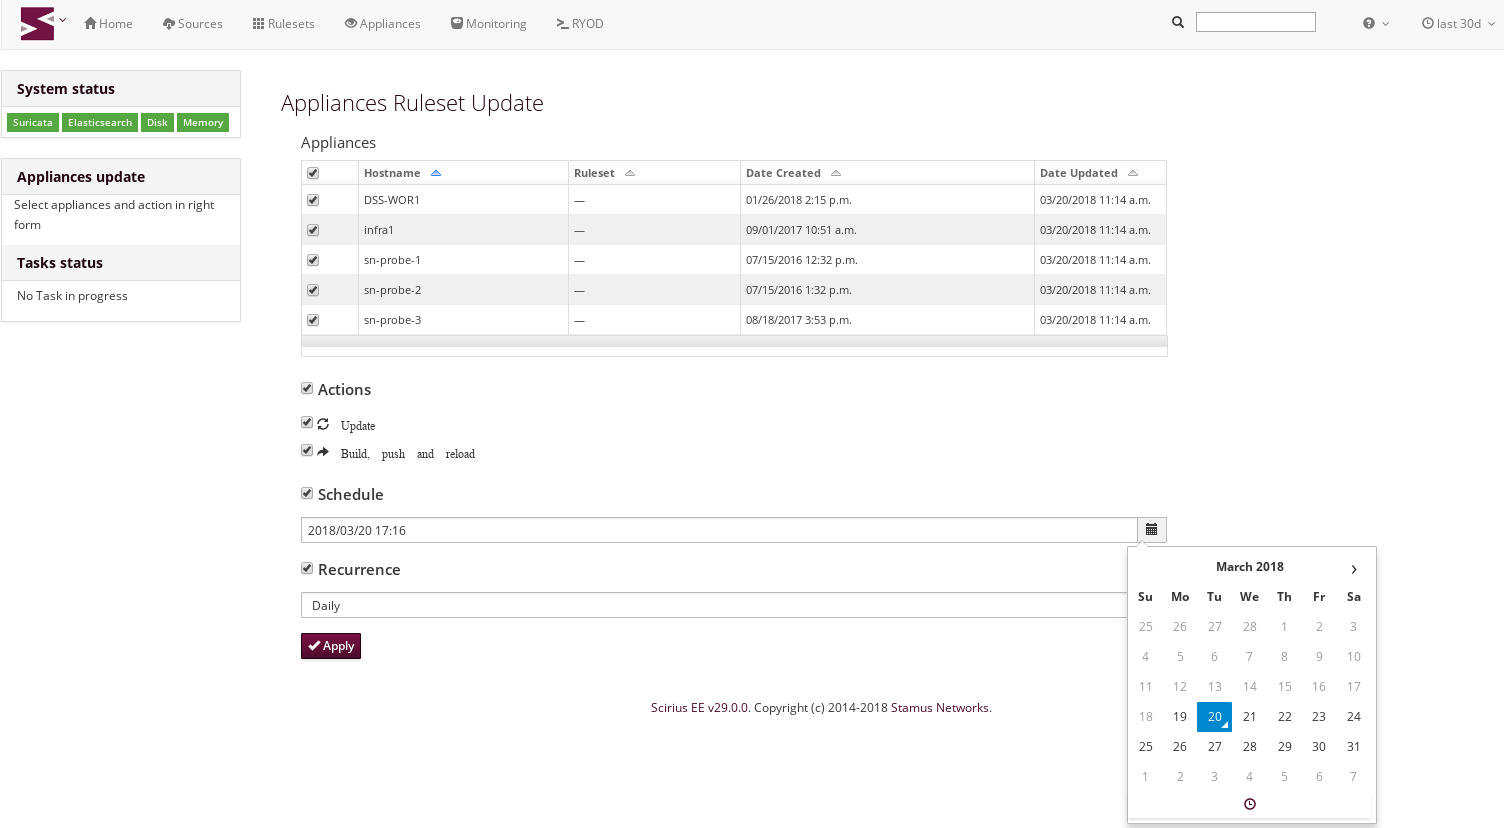Open the help question mark menu
This screenshot has height=828, width=1504.
[x=1375, y=23]
